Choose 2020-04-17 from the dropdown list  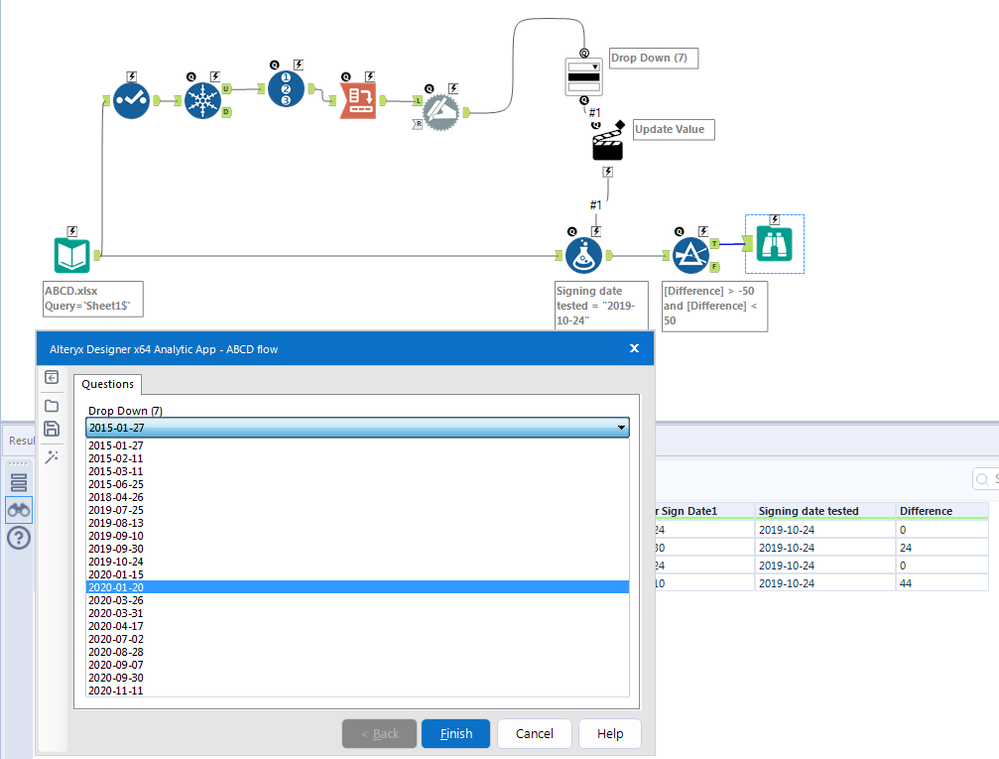(x=357, y=626)
